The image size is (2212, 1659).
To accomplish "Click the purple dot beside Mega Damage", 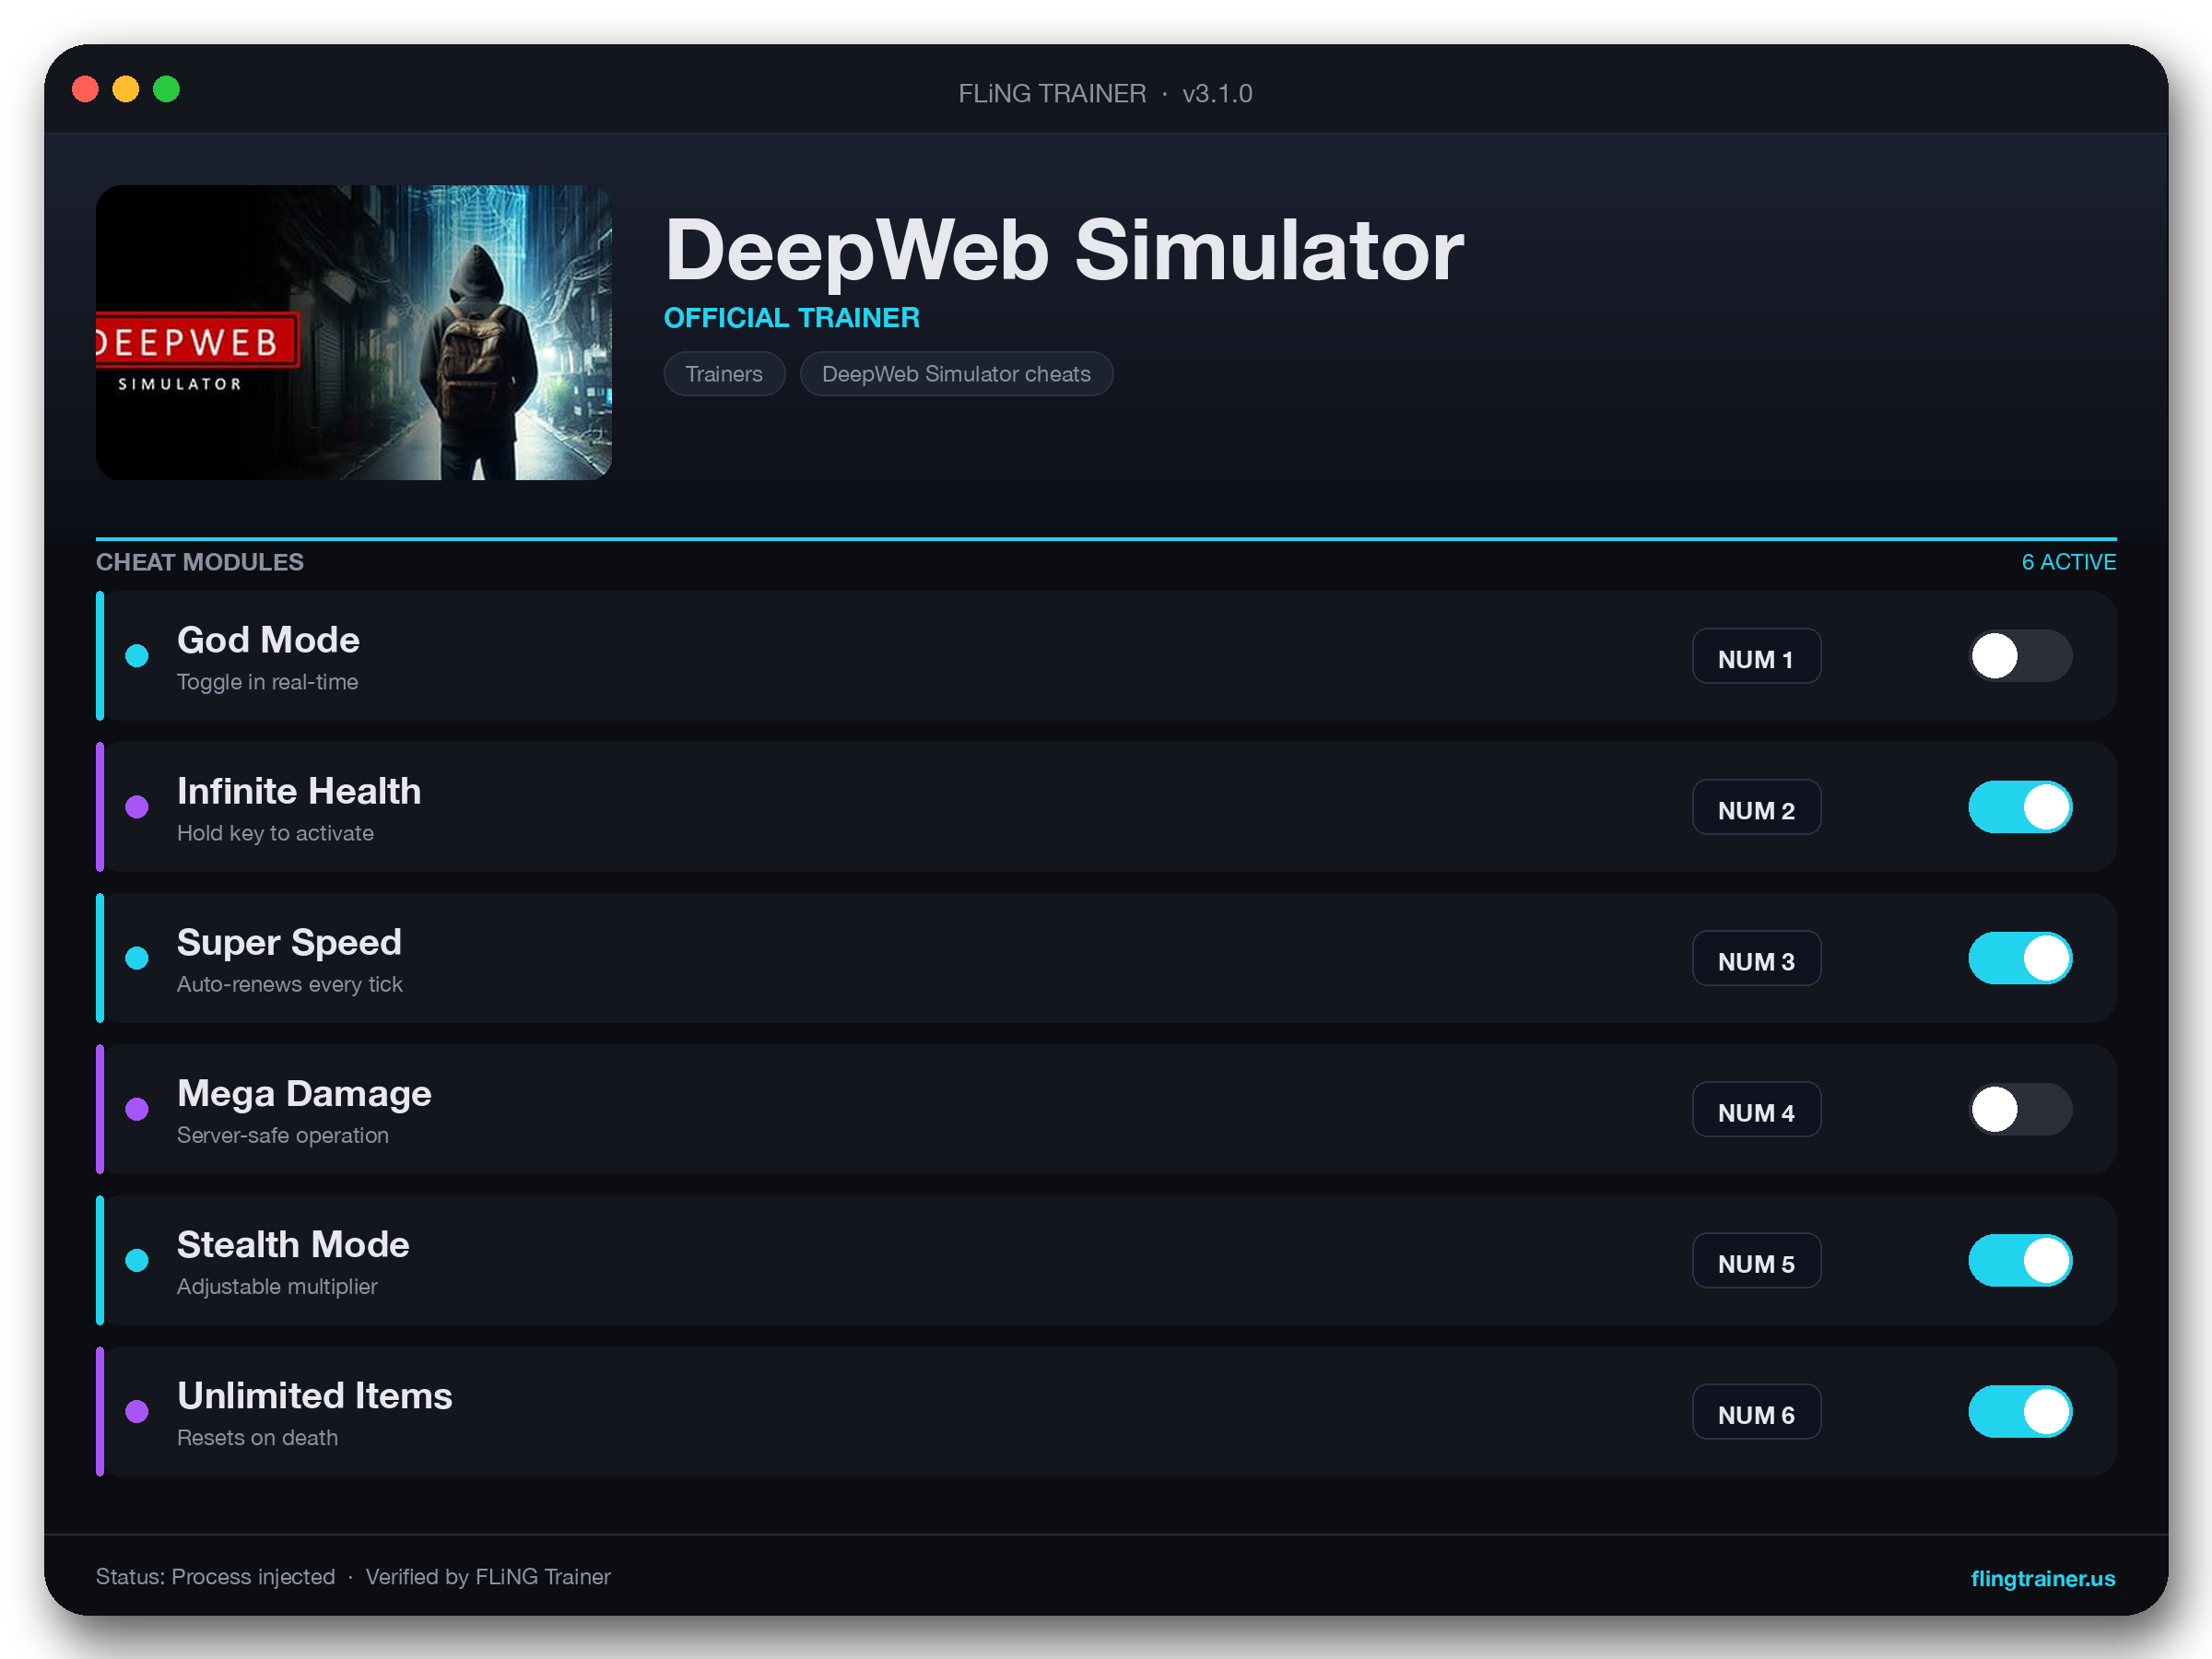I will (x=137, y=1109).
